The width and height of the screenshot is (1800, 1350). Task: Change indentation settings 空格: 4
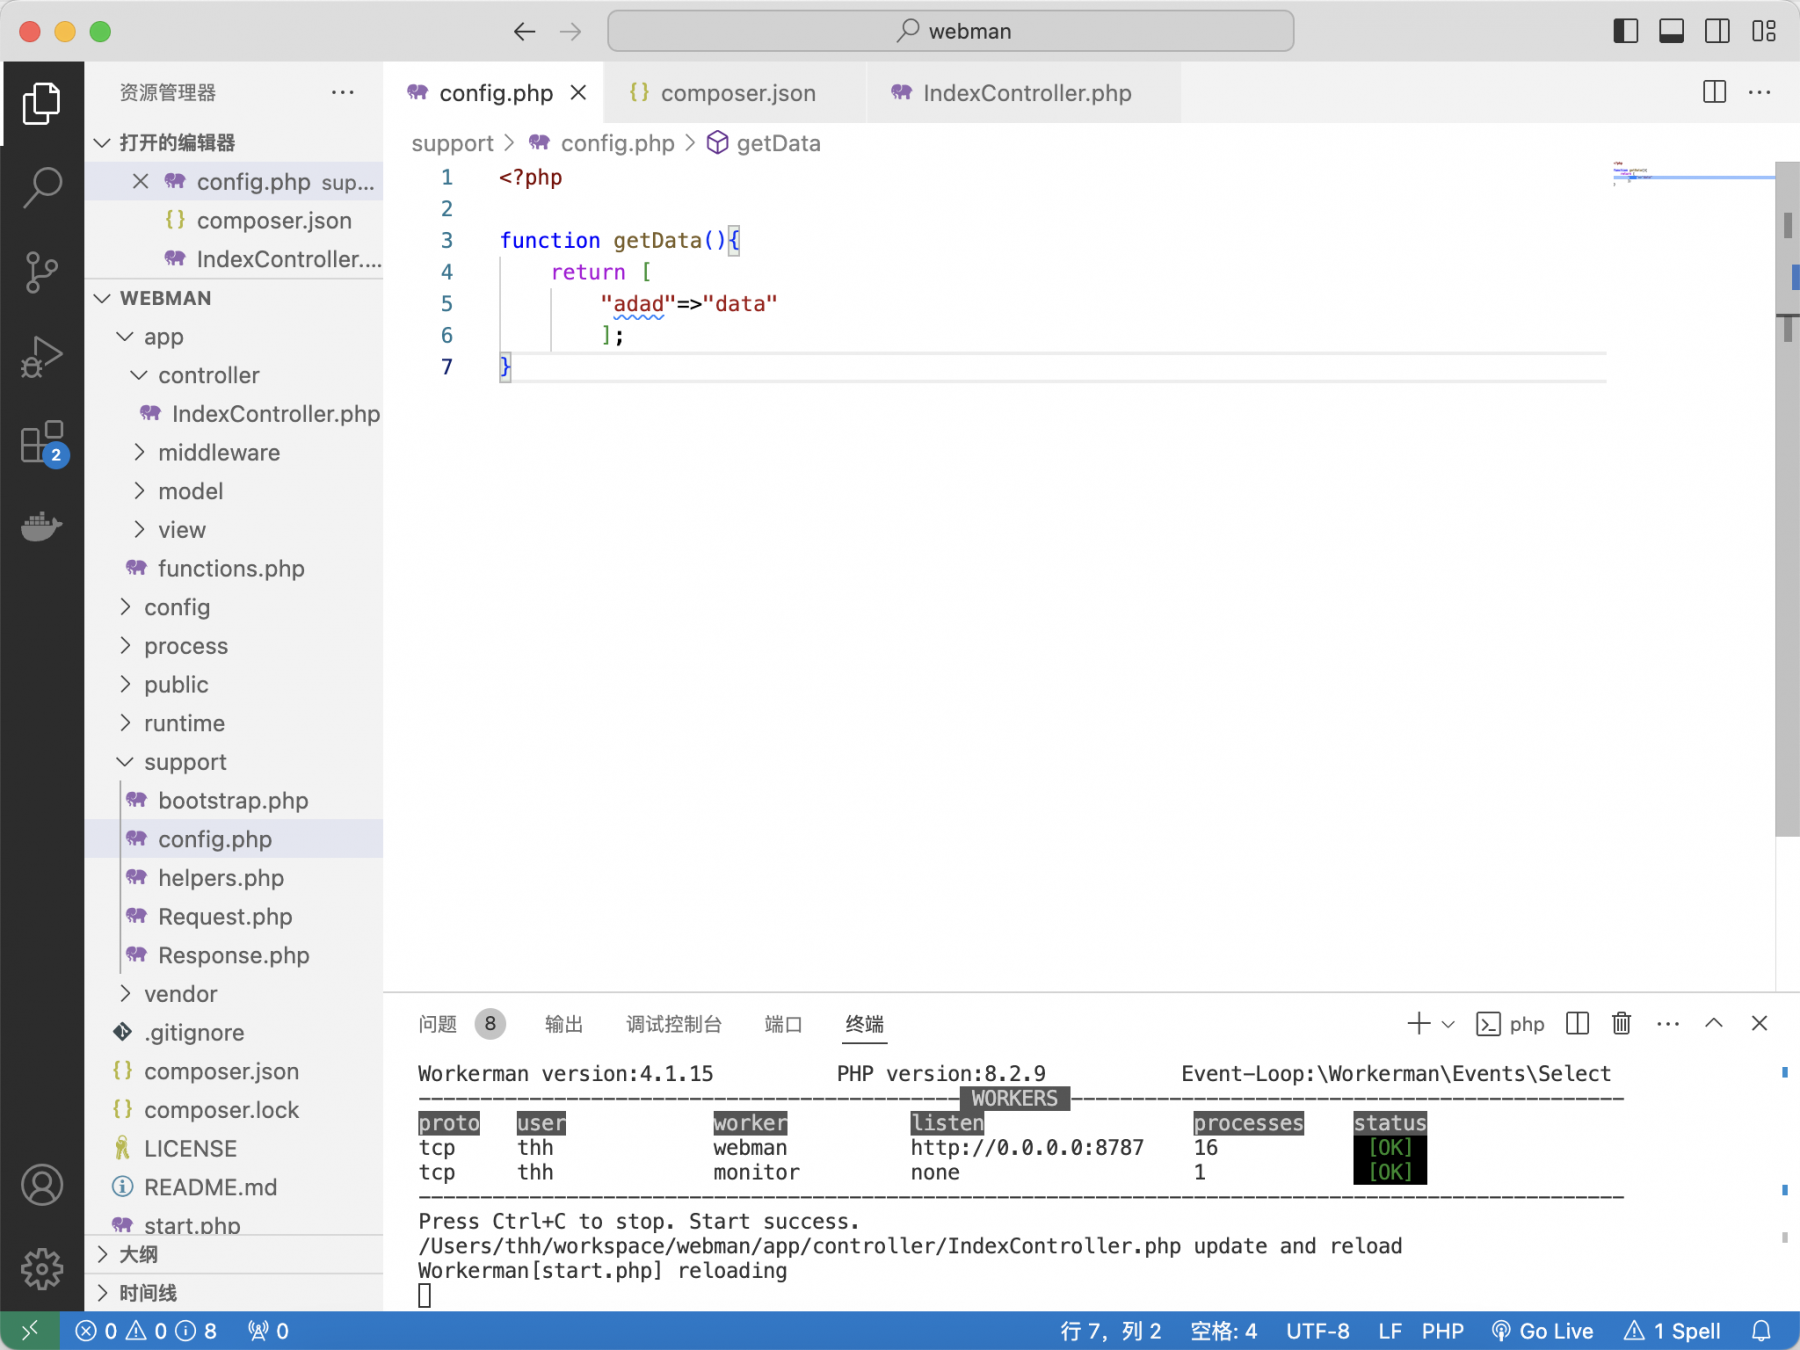[1223, 1330]
